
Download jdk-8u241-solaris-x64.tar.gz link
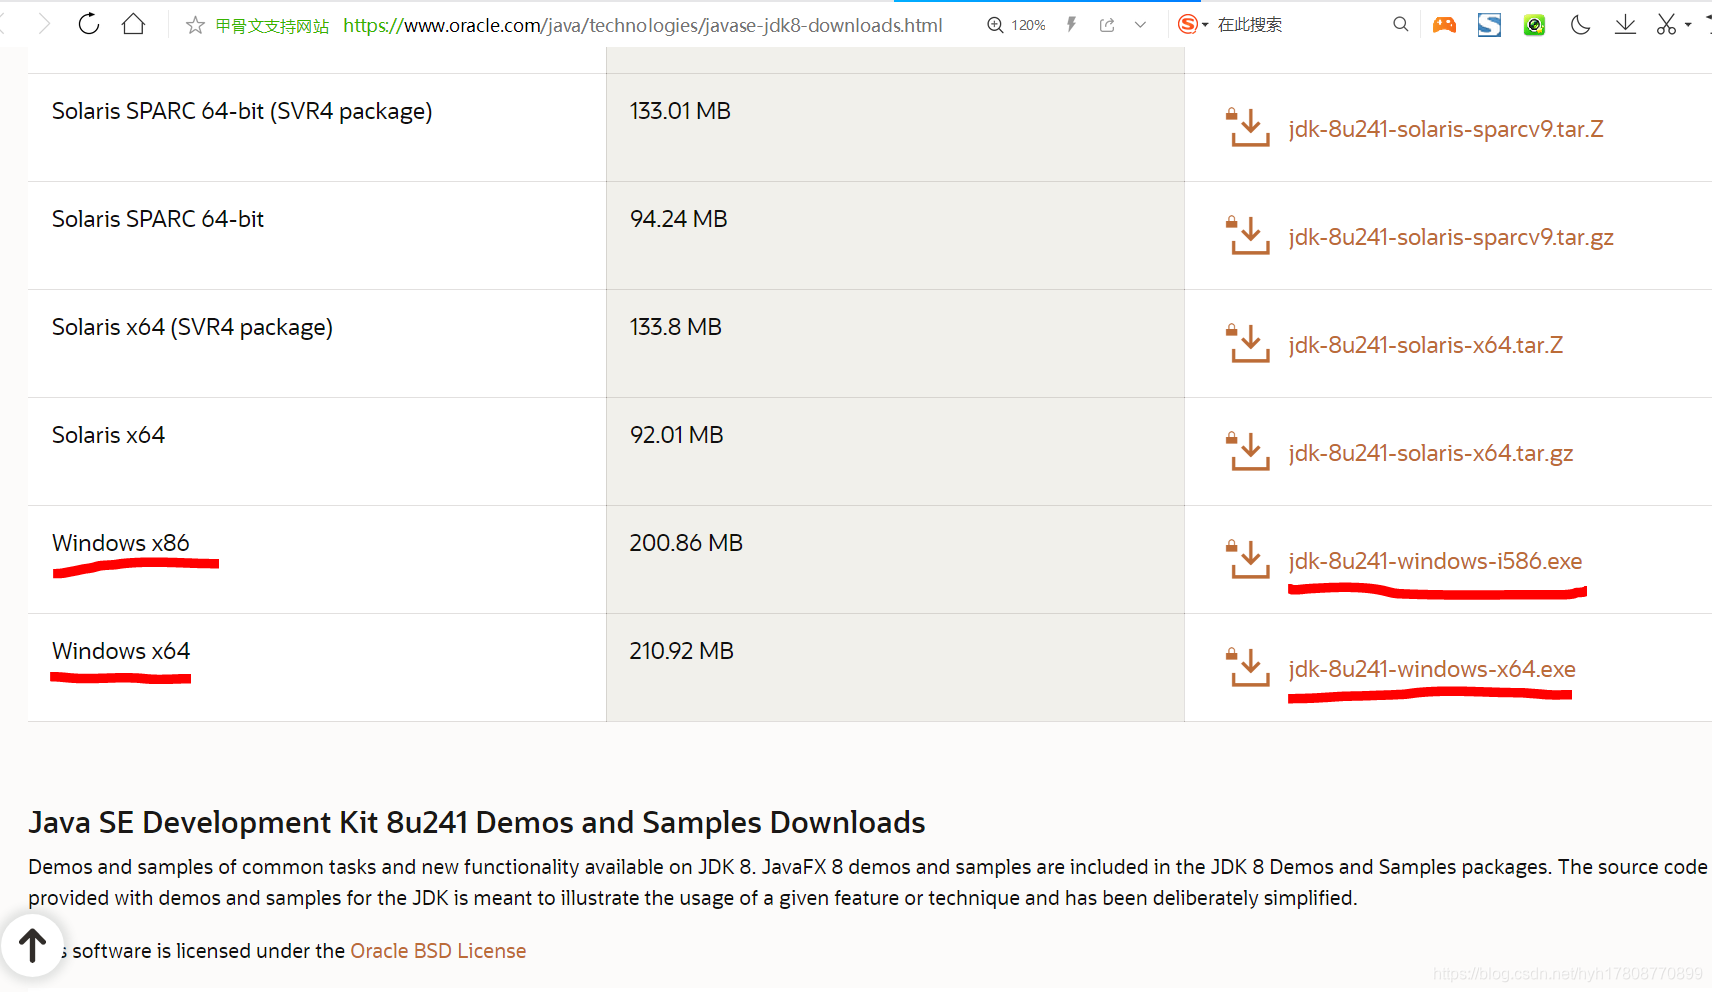coord(1431,453)
